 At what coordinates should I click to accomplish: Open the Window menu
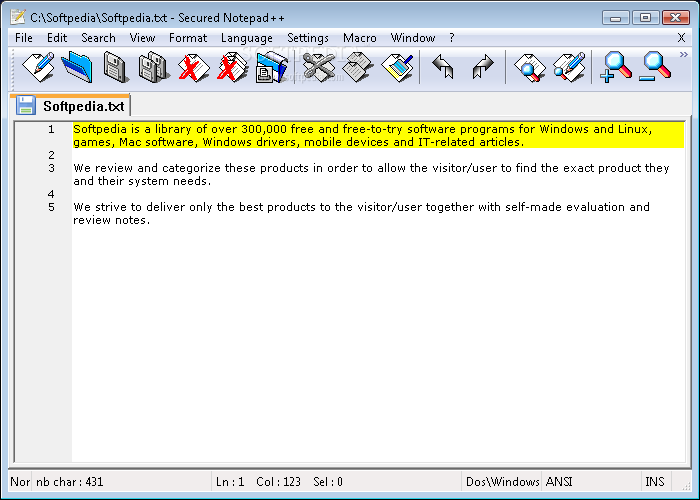click(x=413, y=38)
